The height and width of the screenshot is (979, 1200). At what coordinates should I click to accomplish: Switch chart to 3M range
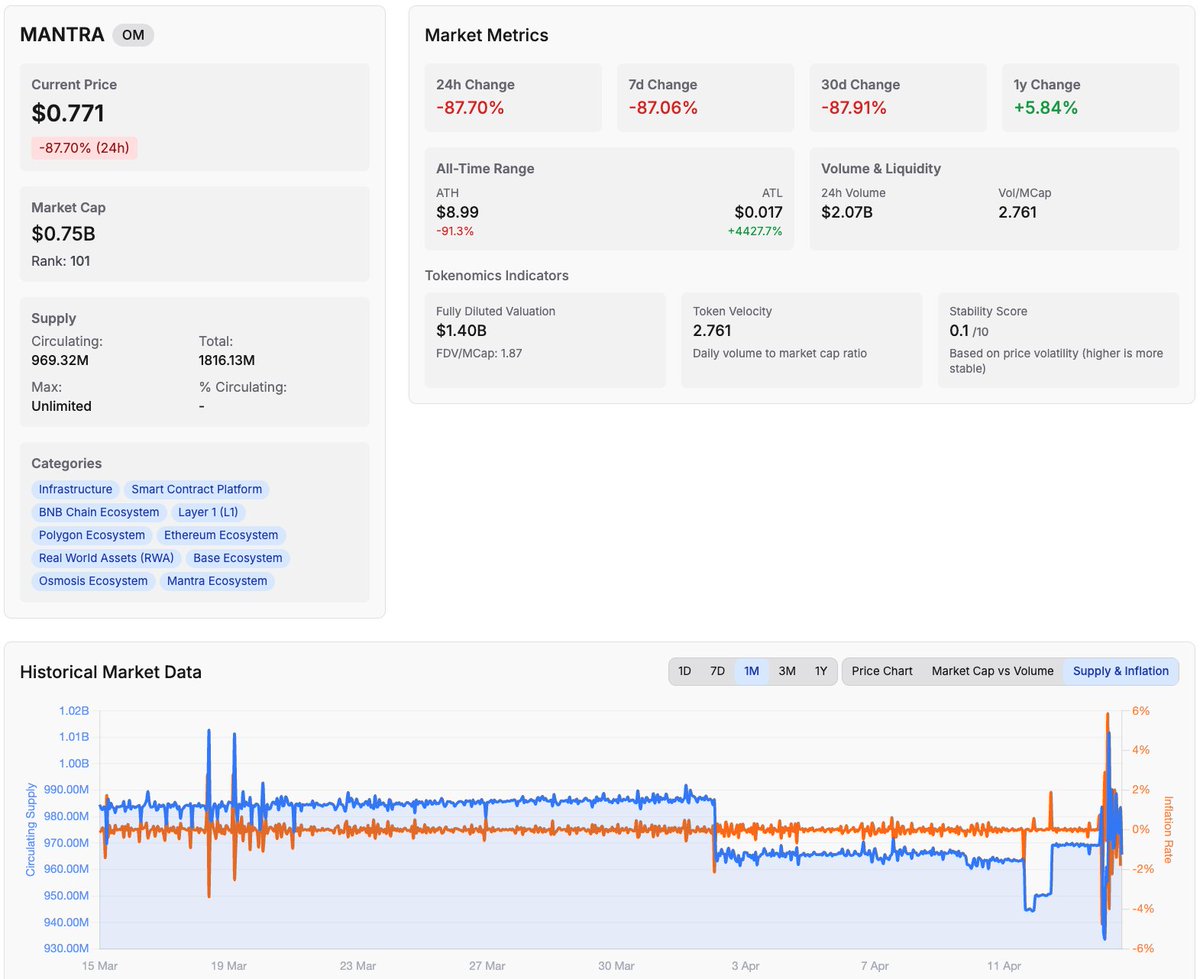[x=787, y=671]
